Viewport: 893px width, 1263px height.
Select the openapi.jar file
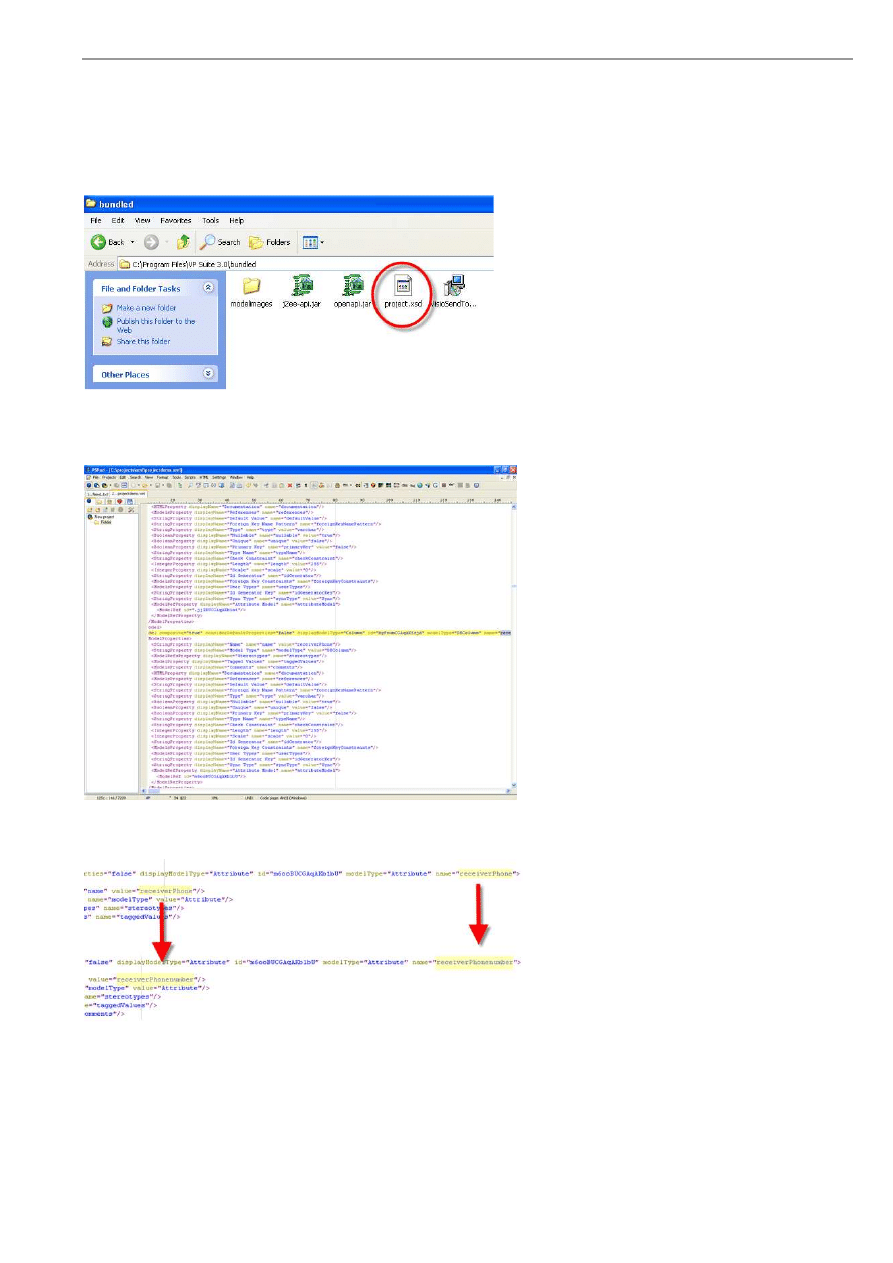click(x=353, y=287)
